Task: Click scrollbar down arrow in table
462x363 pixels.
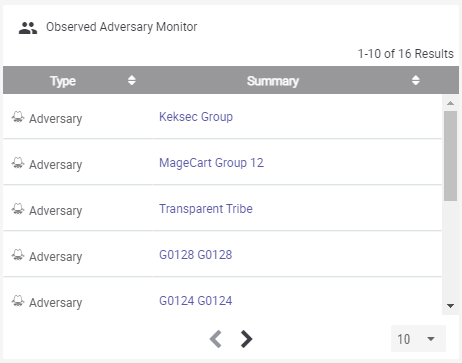Action: click(450, 306)
